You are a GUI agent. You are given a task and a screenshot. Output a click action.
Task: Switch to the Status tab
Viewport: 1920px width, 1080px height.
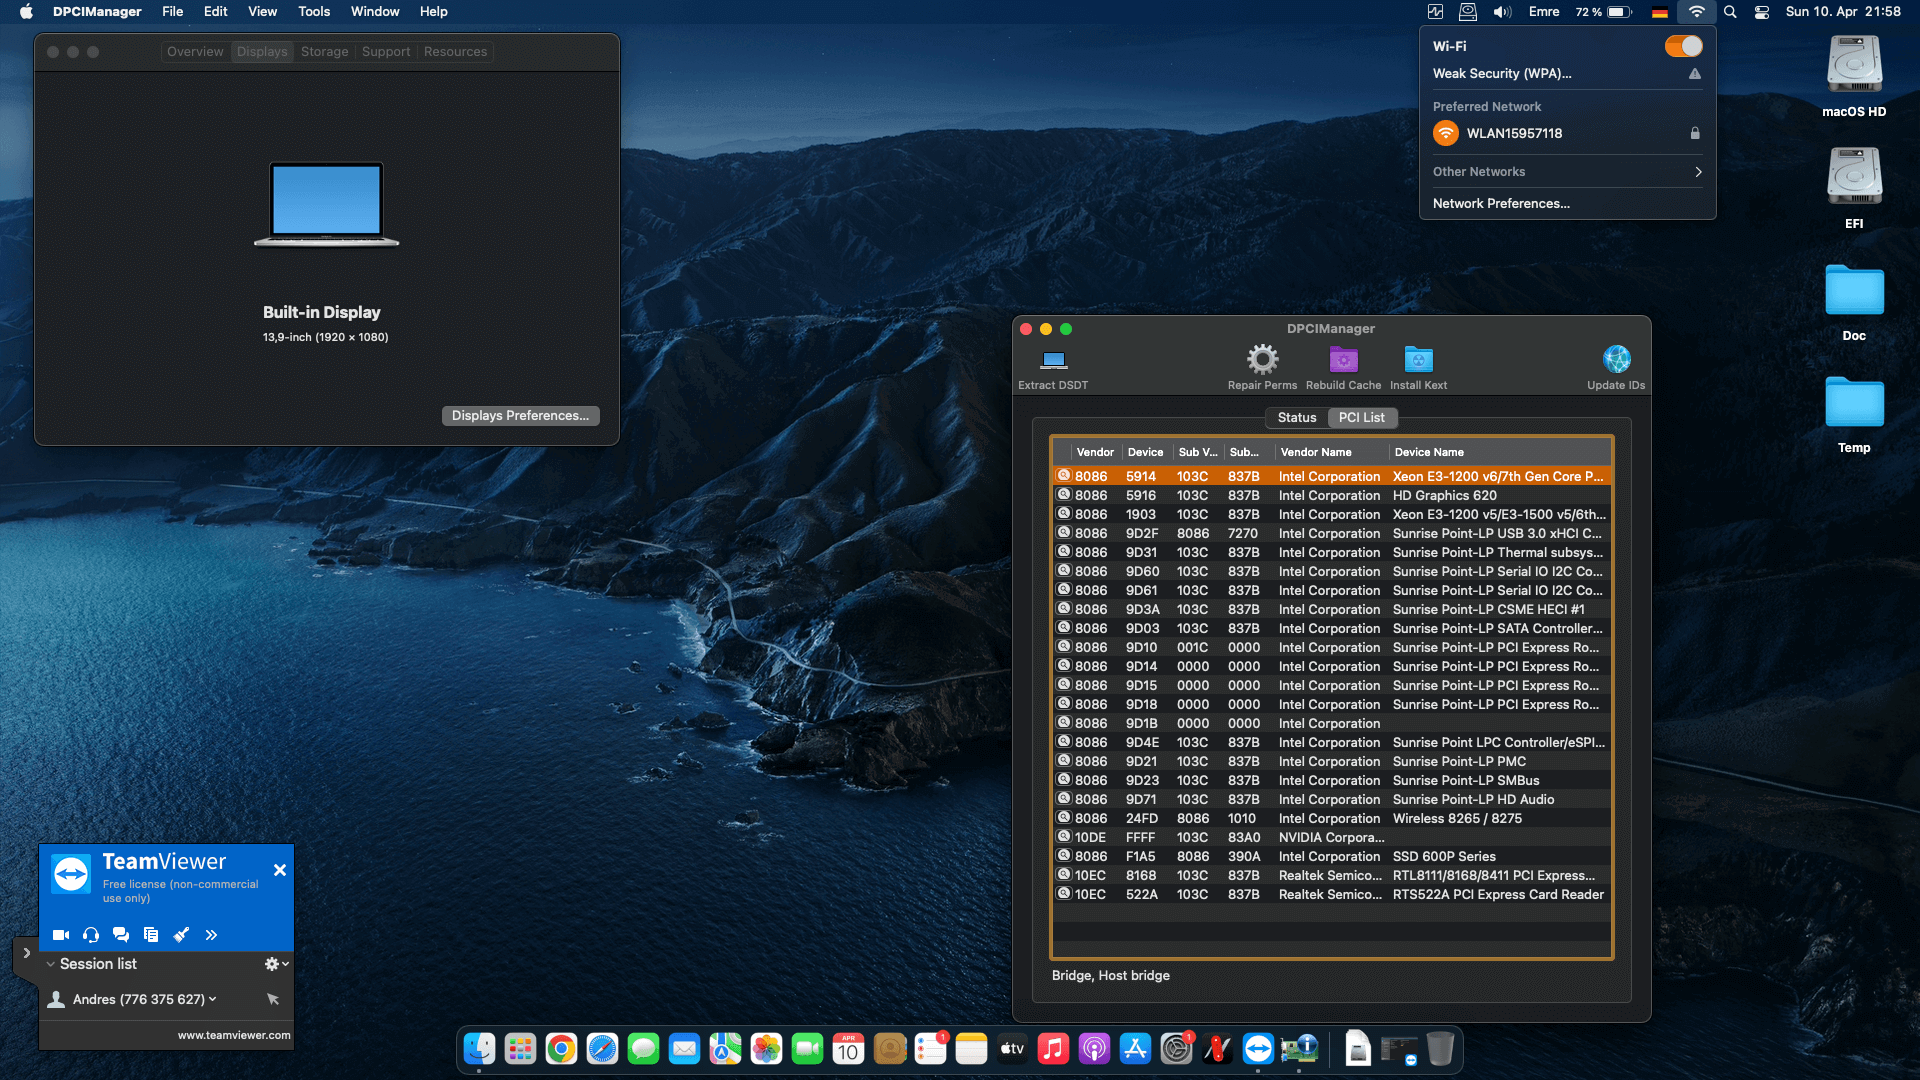1295,417
